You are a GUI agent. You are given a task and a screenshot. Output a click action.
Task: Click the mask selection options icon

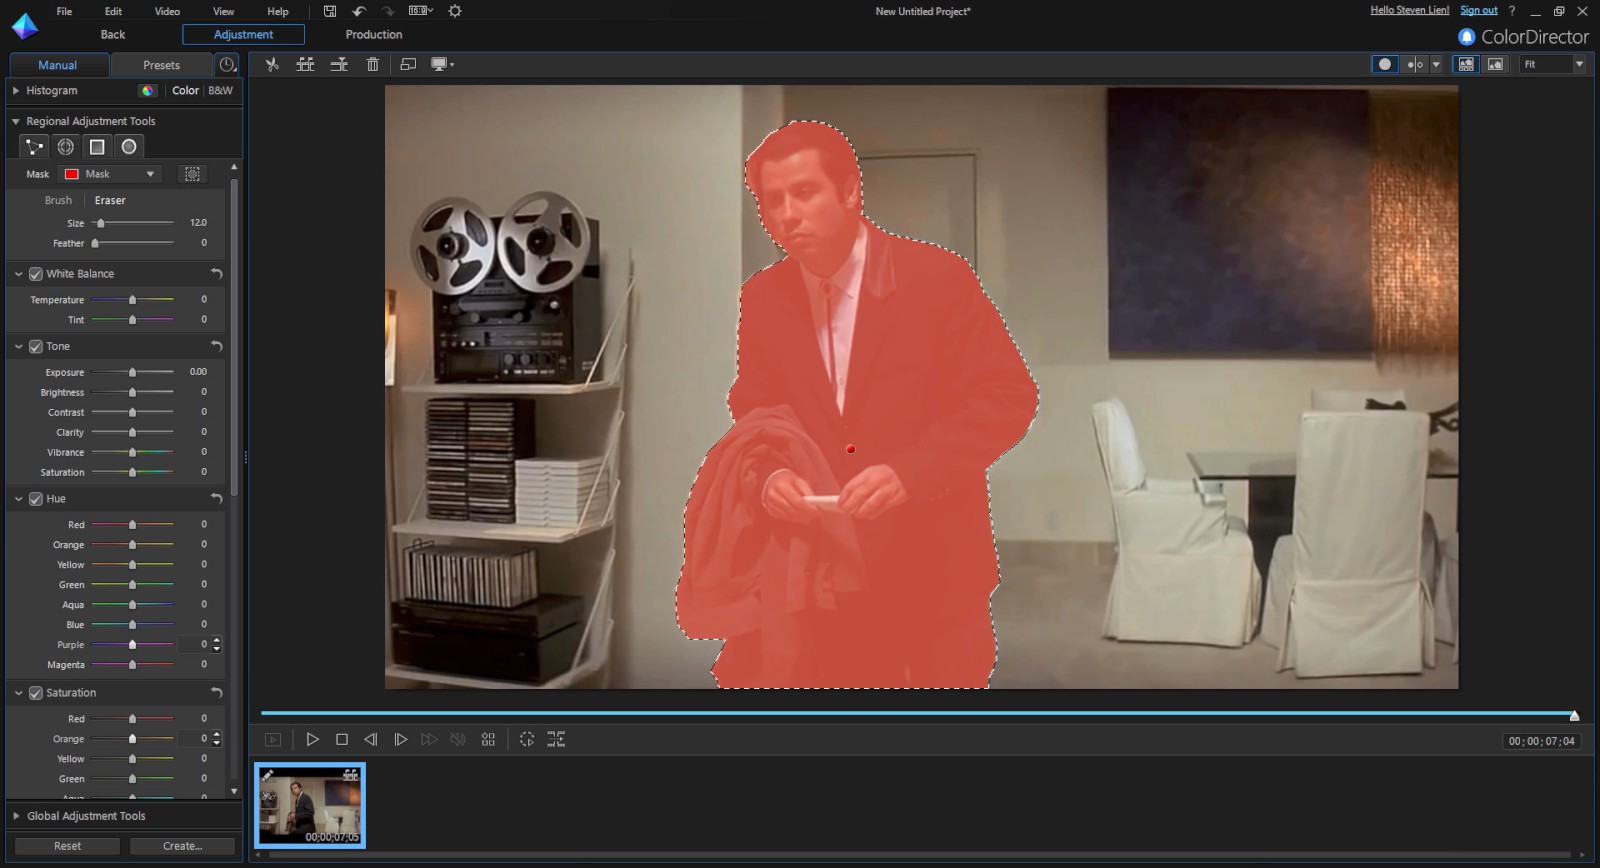192,174
